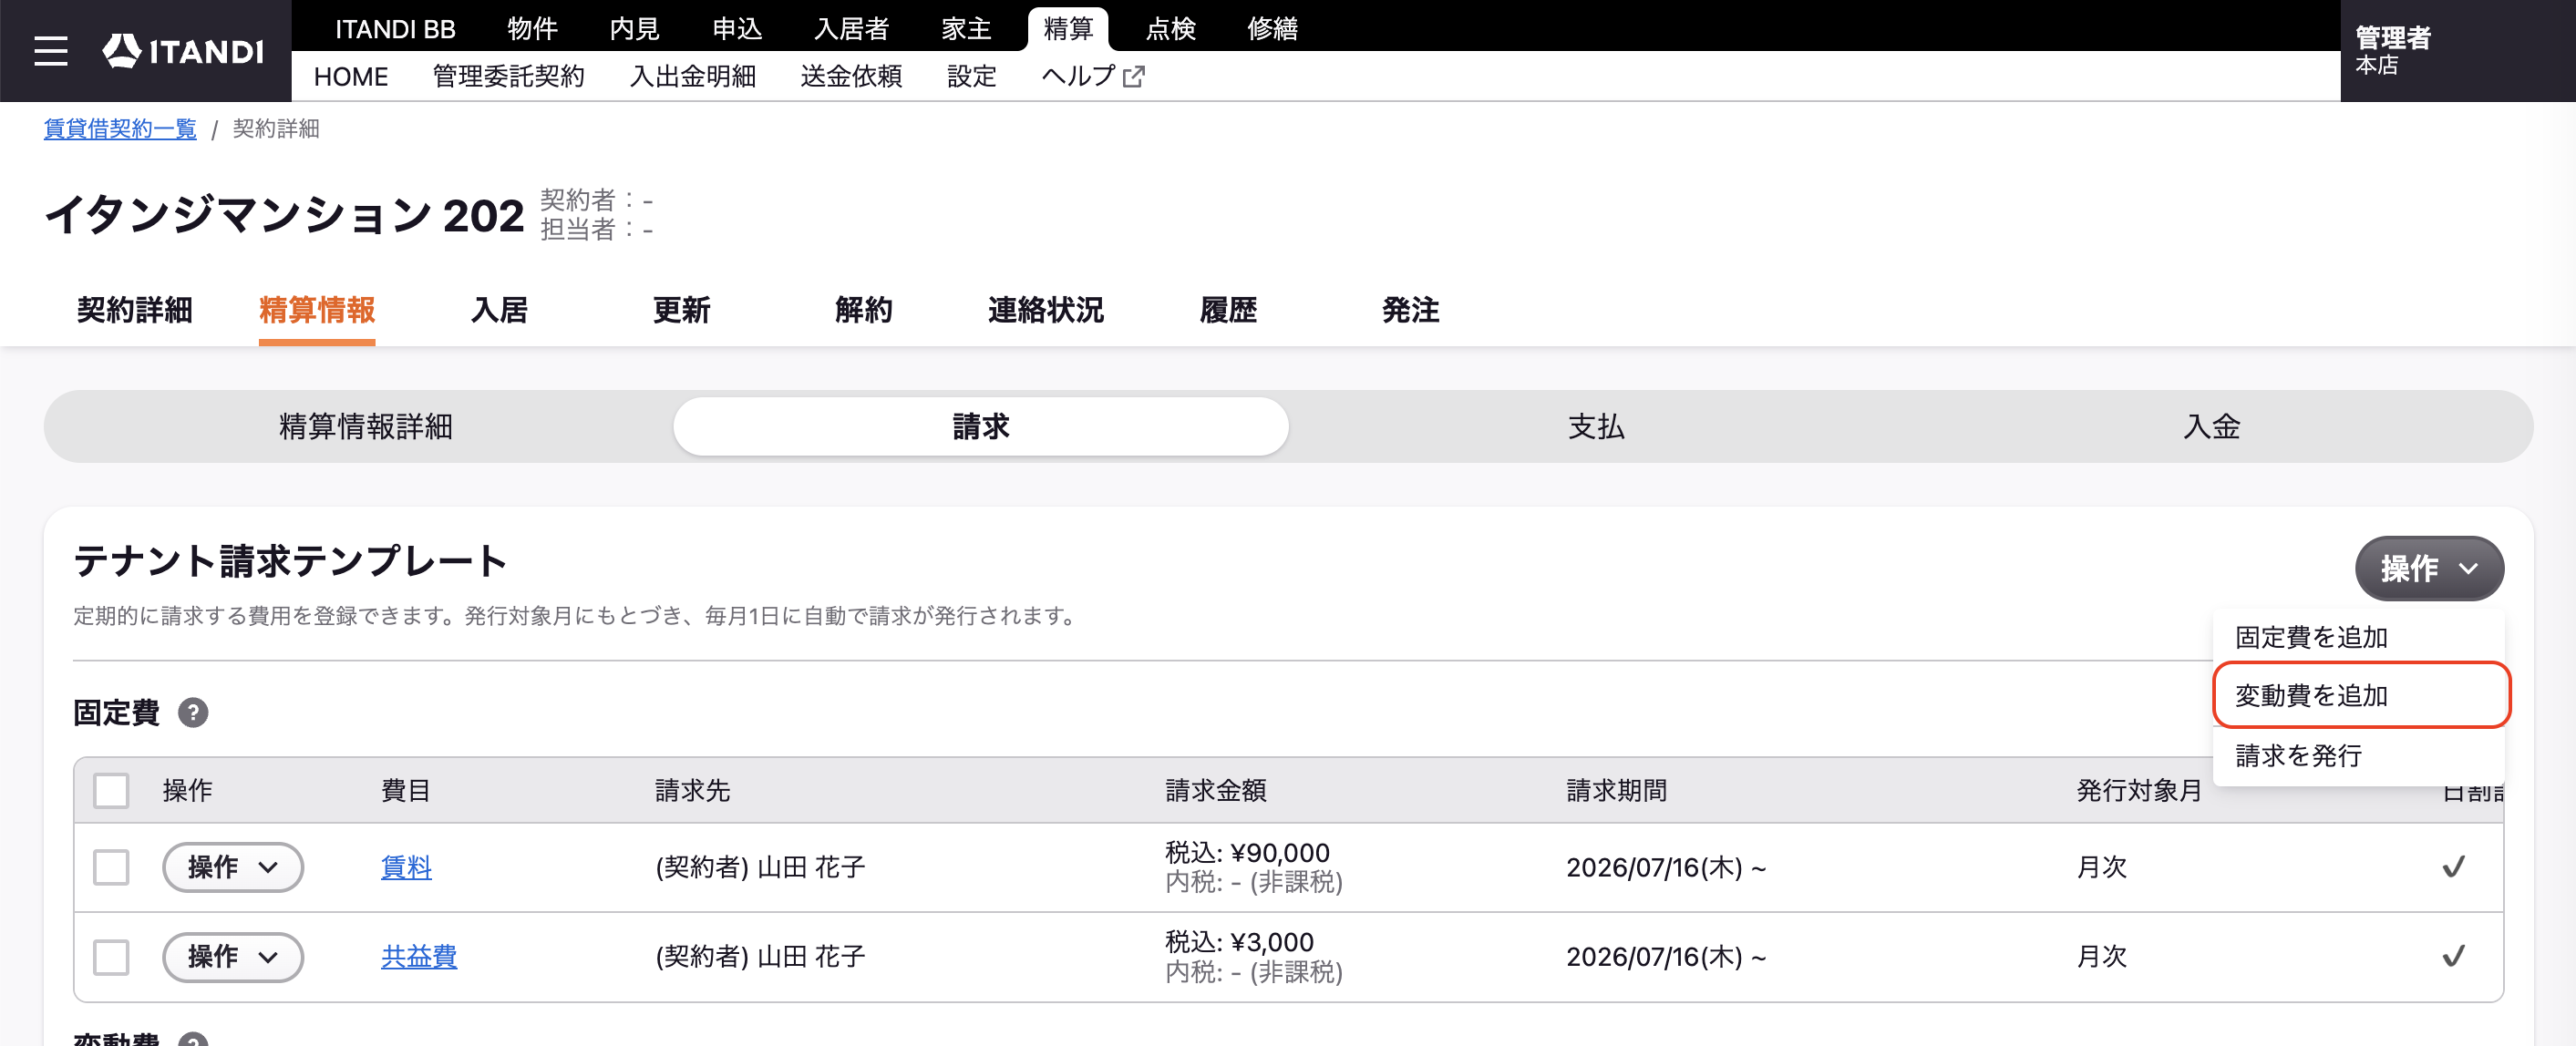Open 送金依頼 in sub navigation
Image resolution: width=2576 pixels, height=1046 pixels.
(x=851, y=76)
